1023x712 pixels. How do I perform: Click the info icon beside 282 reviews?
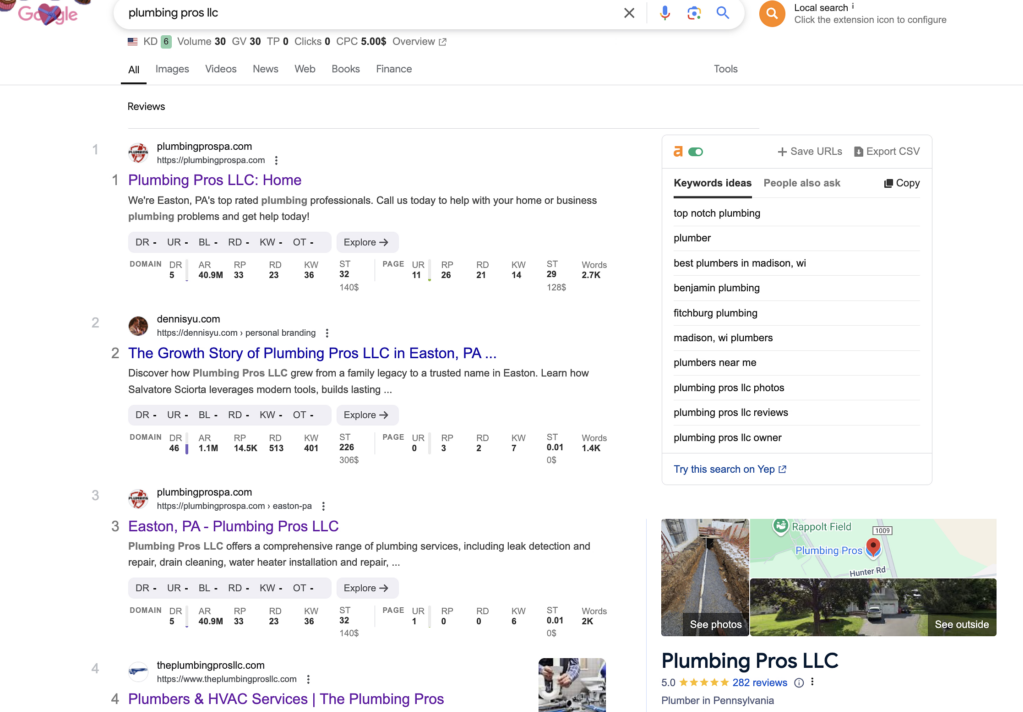tap(799, 683)
